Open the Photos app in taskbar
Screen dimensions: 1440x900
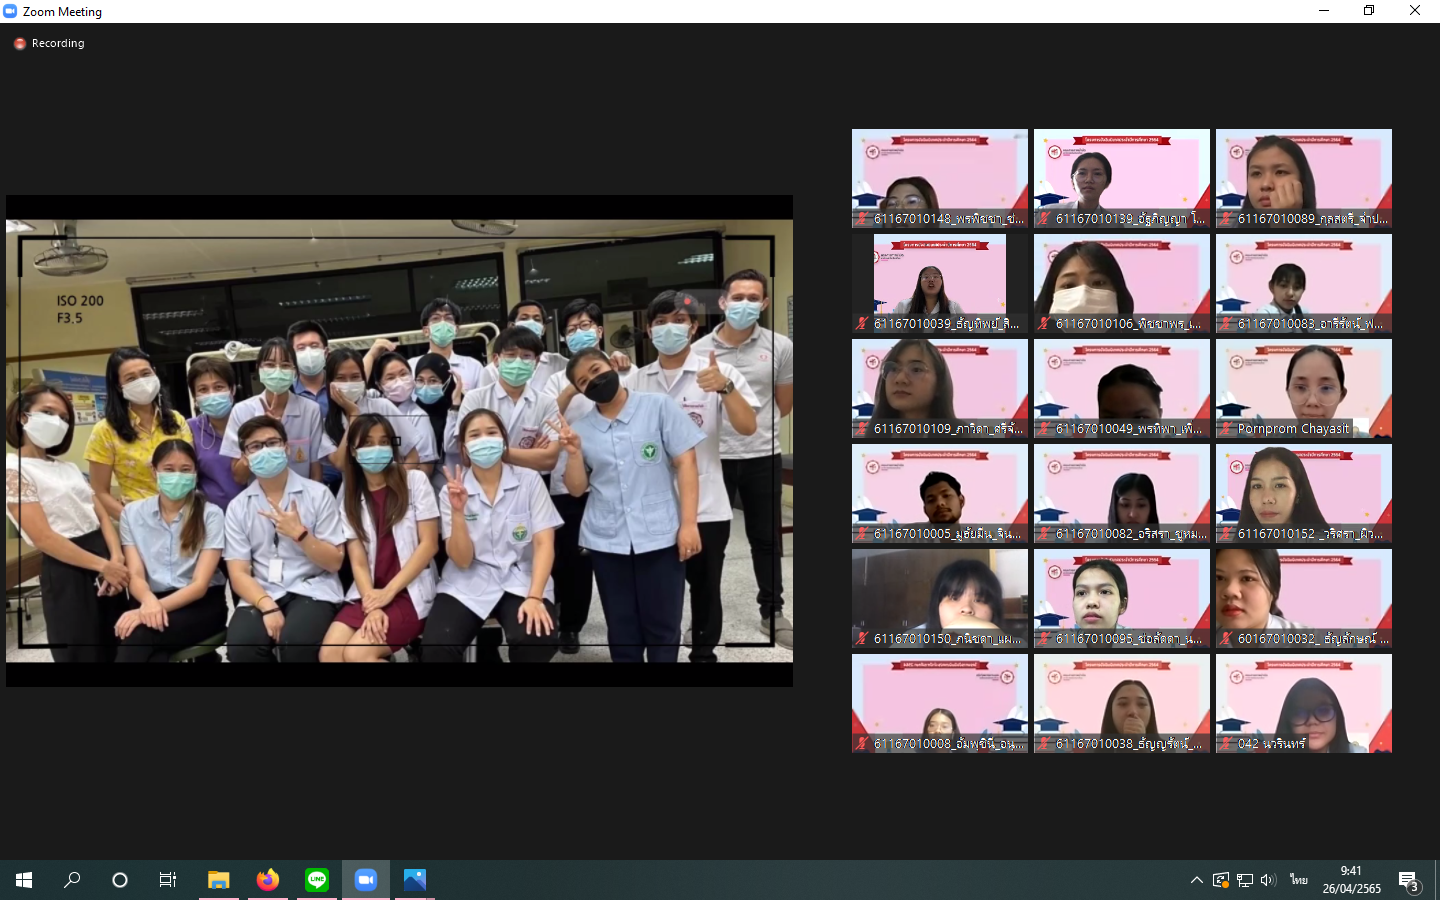pyautogui.click(x=415, y=880)
